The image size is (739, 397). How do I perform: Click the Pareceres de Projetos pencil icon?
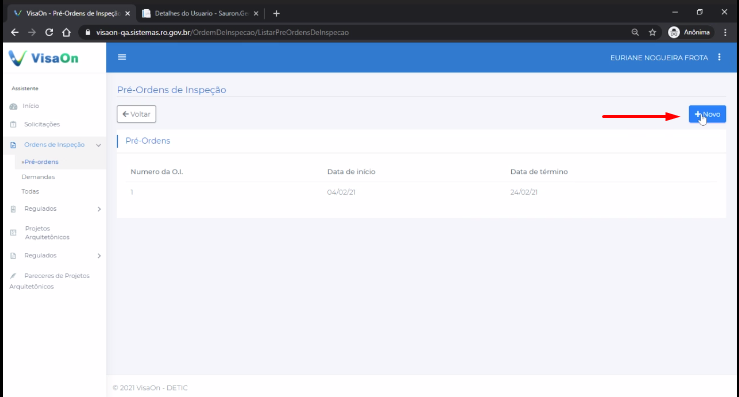pos(13,276)
